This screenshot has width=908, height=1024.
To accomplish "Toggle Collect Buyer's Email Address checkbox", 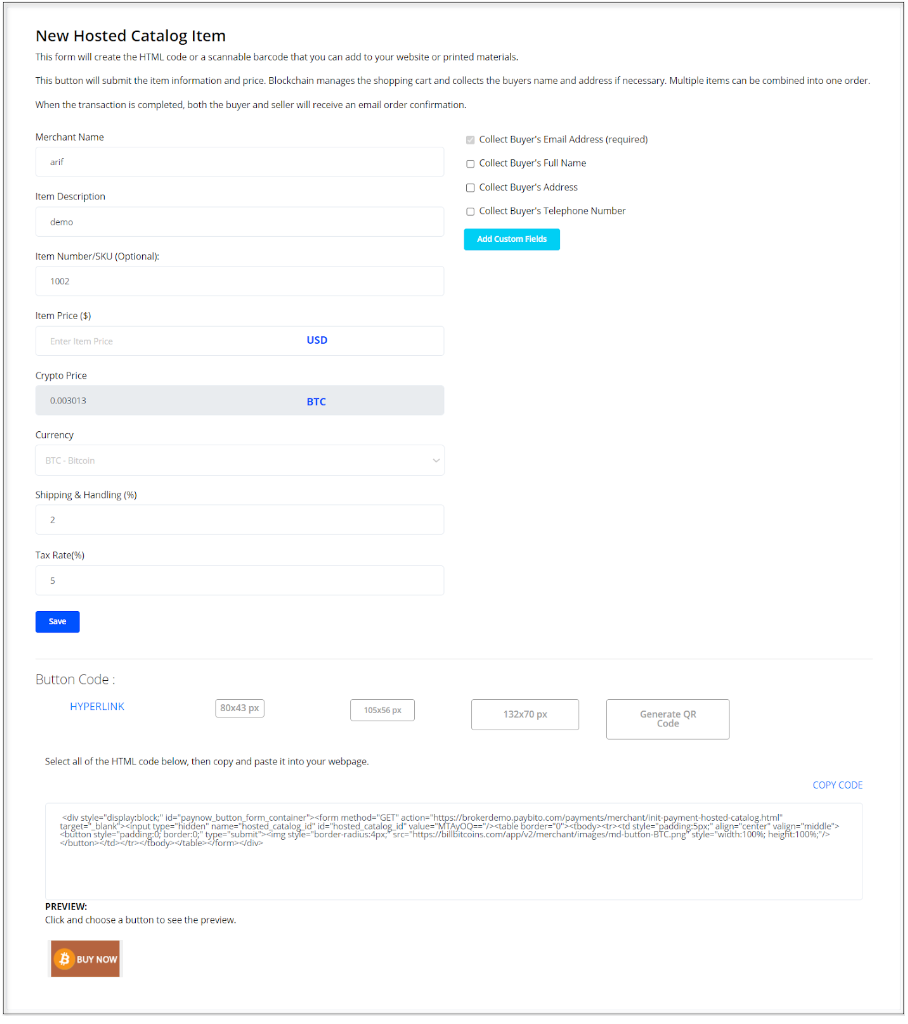I will [x=470, y=140].
